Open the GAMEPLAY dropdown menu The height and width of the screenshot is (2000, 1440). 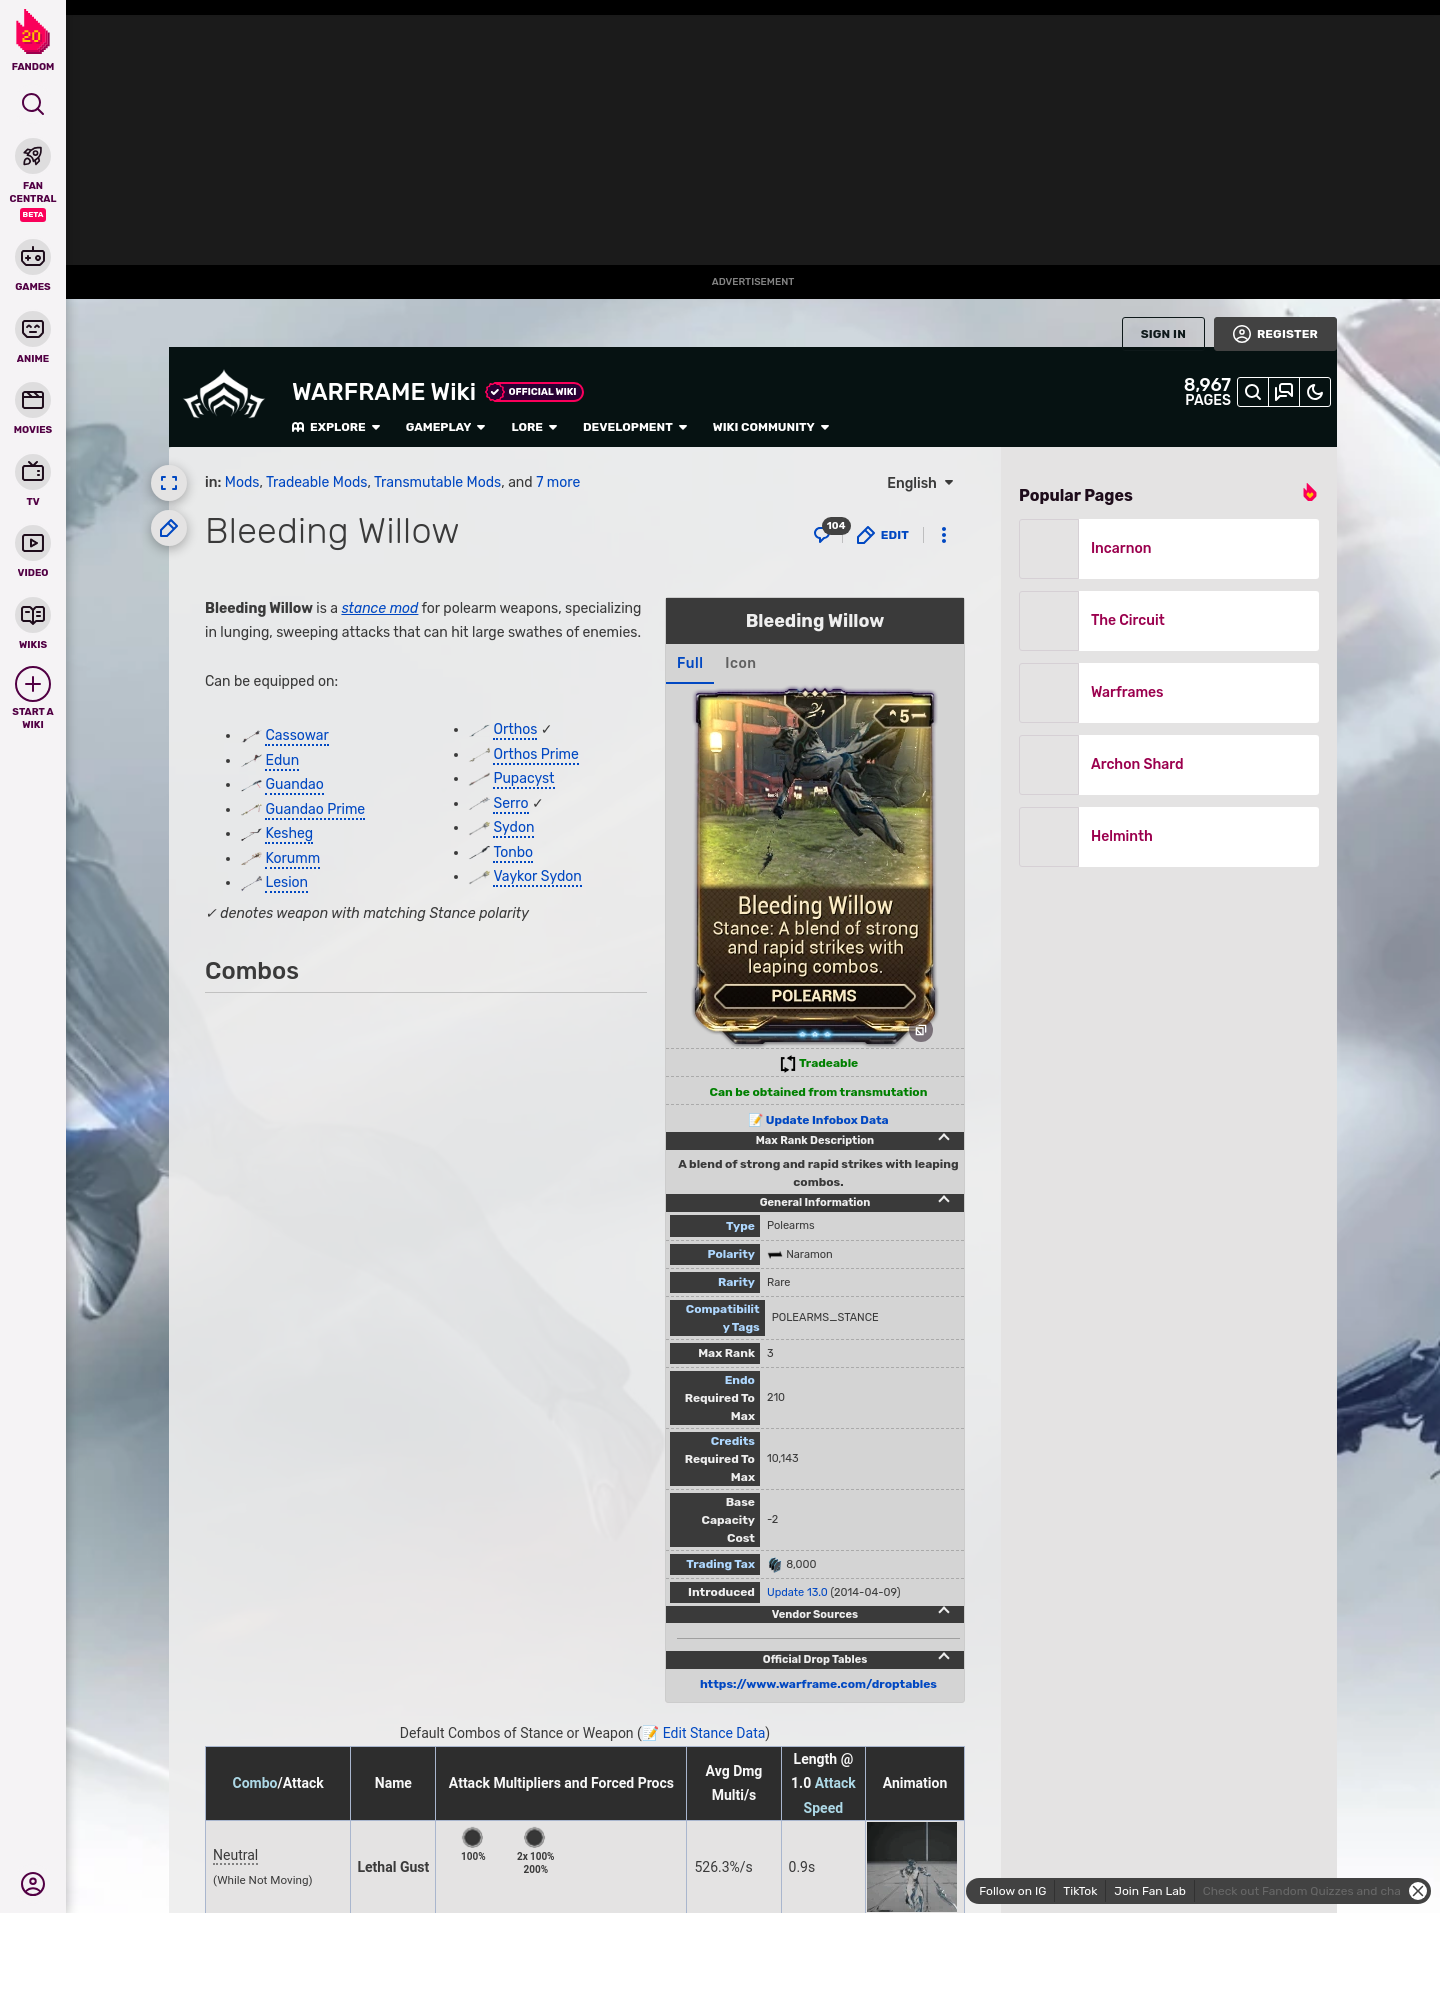click(445, 427)
